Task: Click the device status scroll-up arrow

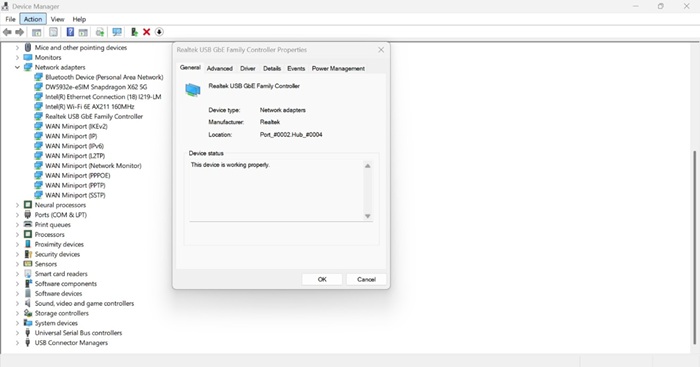Action: [x=367, y=166]
